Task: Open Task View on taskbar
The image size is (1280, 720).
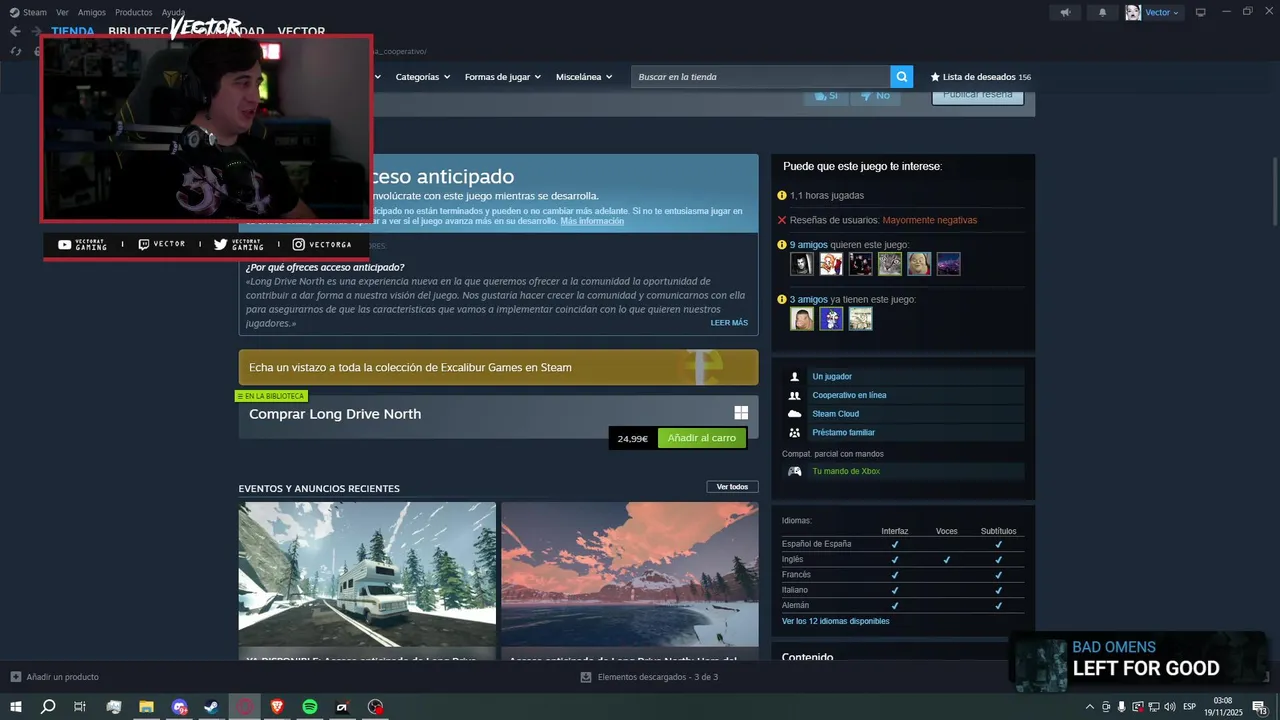Action: point(80,707)
